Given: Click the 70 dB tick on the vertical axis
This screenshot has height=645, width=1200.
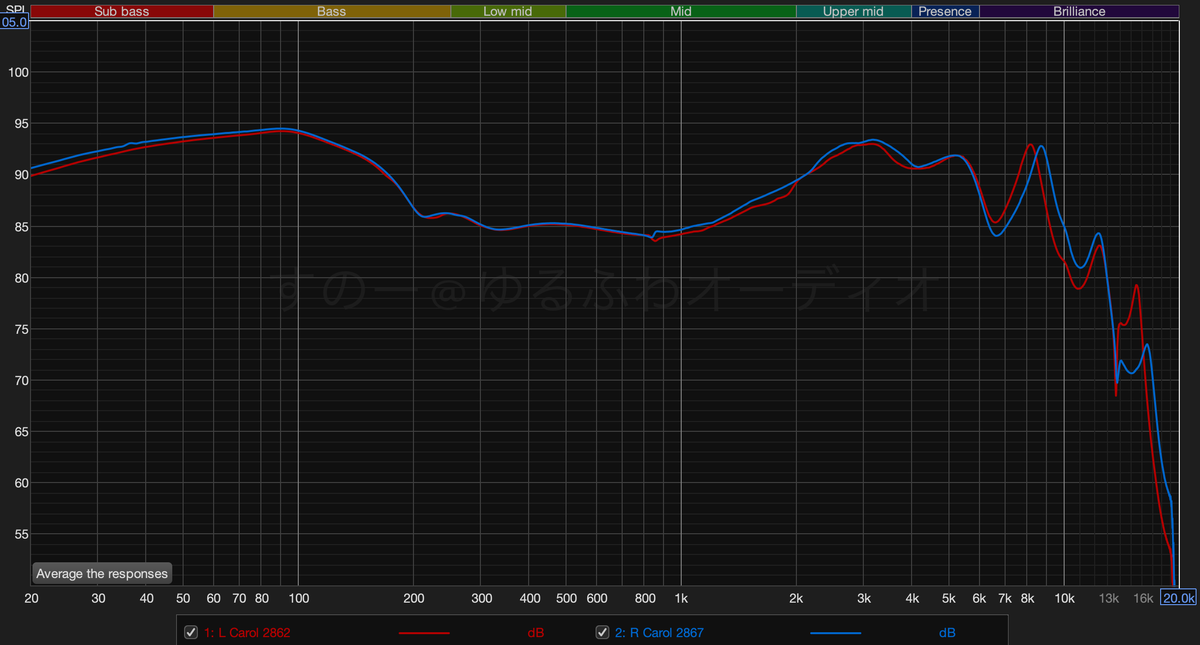Looking at the screenshot, I should (20, 381).
